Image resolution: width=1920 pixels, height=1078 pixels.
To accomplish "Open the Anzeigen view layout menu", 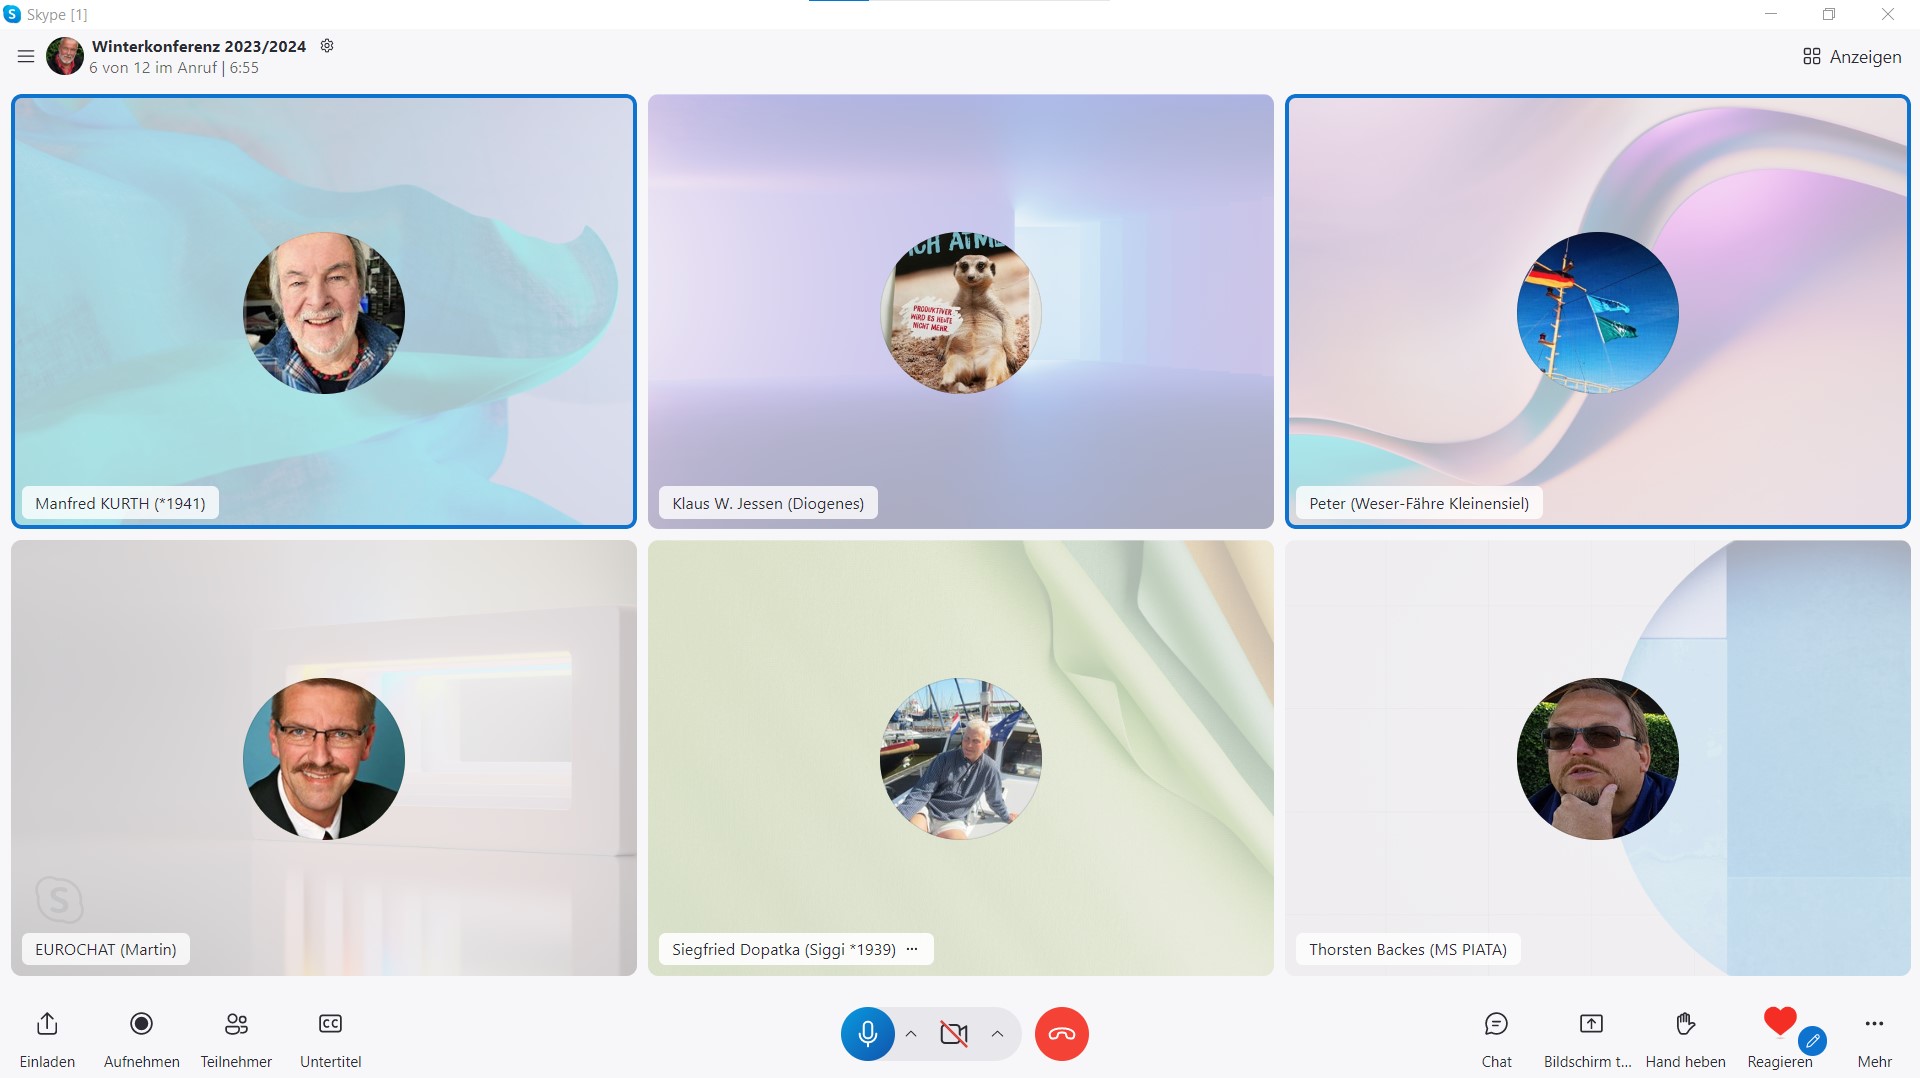I will point(1851,57).
